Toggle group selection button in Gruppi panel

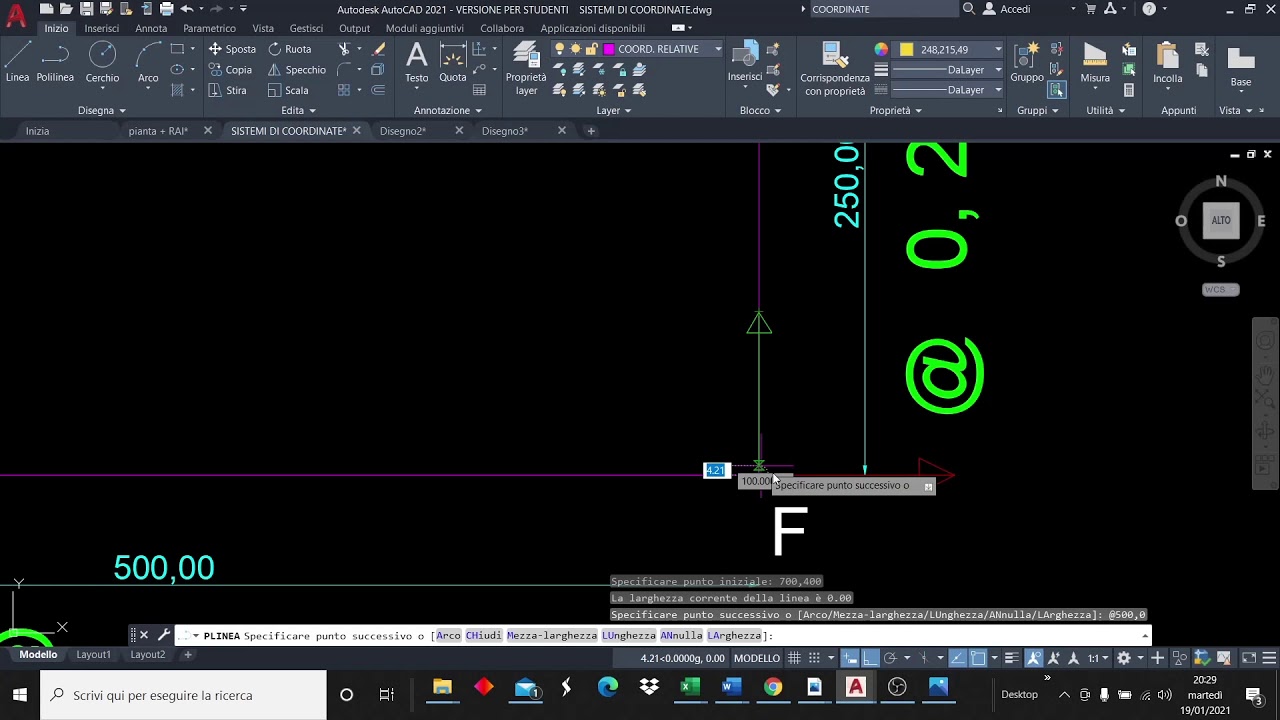point(1057,90)
